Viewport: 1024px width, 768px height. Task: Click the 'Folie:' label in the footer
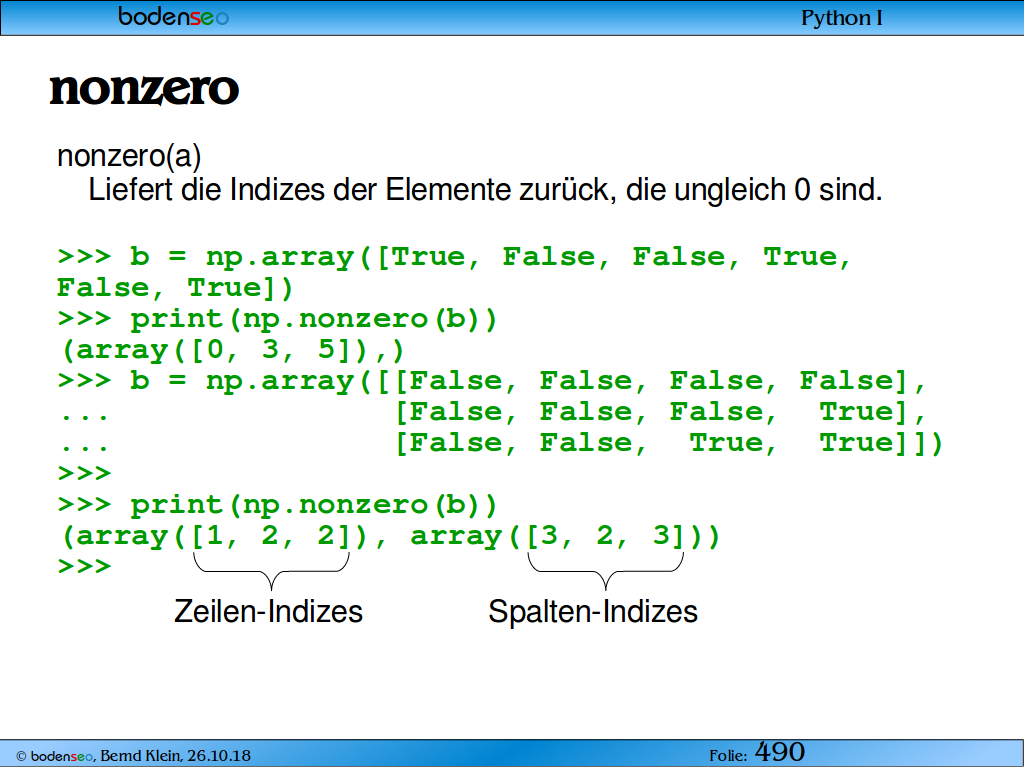pyautogui.click(x=728, y=756)
